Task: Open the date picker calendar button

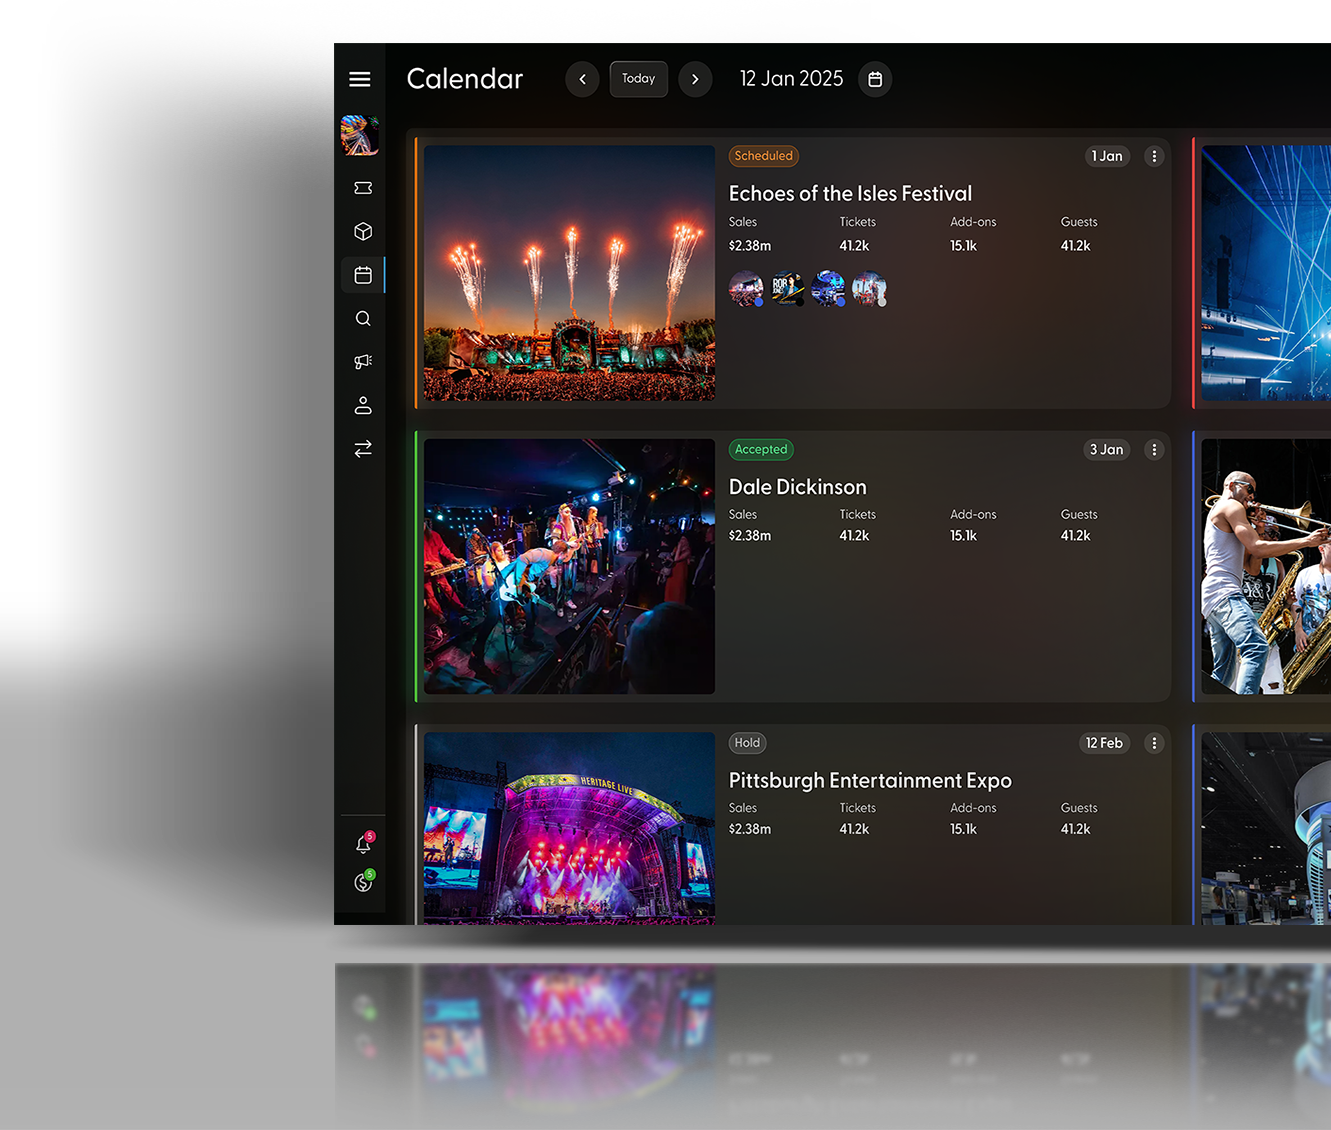Action: coord(875,79)
